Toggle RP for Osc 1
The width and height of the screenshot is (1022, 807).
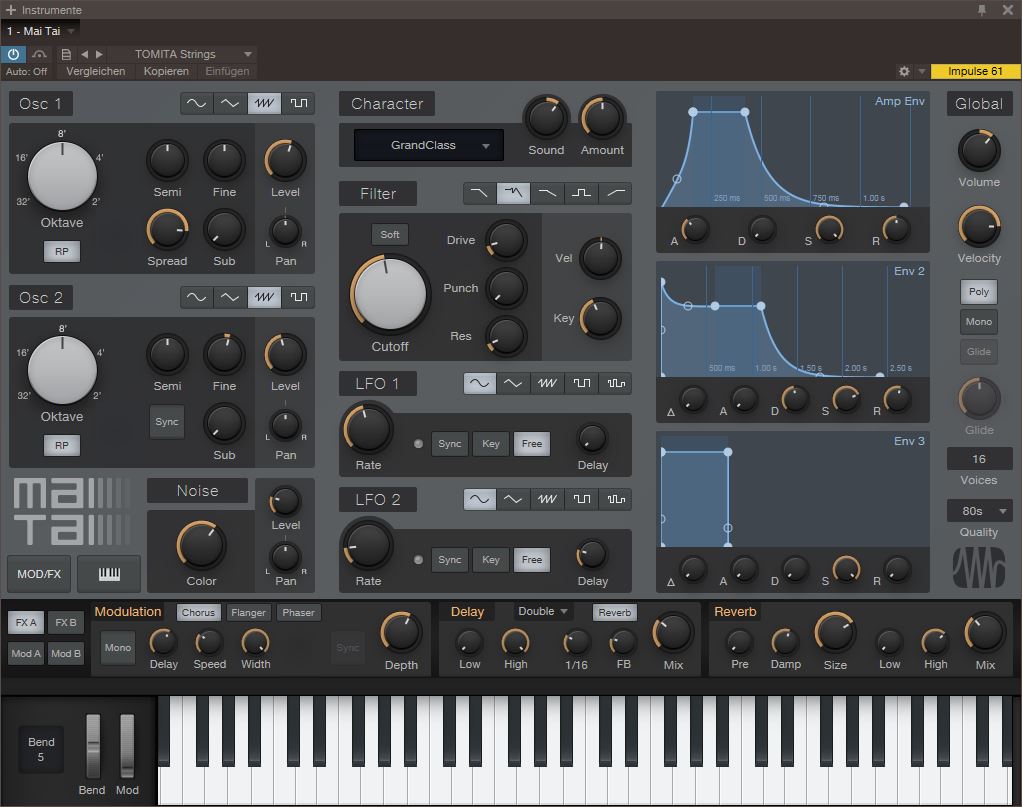pos(62,252)
